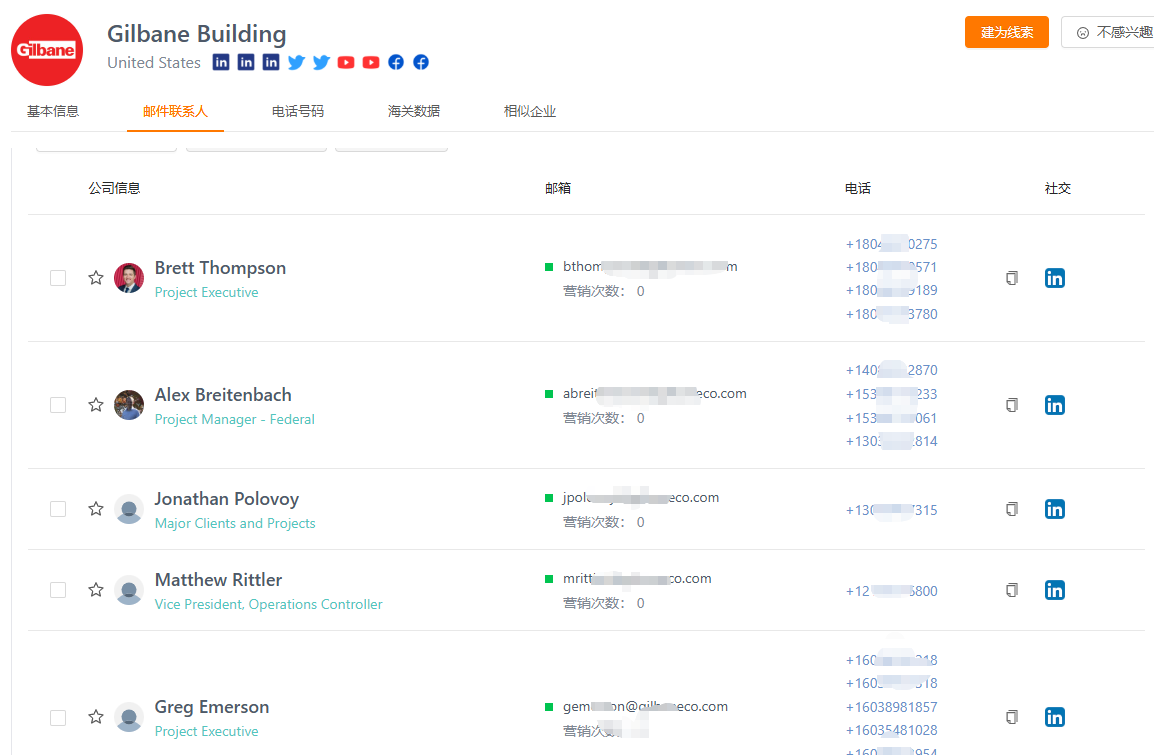
Task: Open Greg Emerson's LinkedIn profile
Action: coord(1055,717)
